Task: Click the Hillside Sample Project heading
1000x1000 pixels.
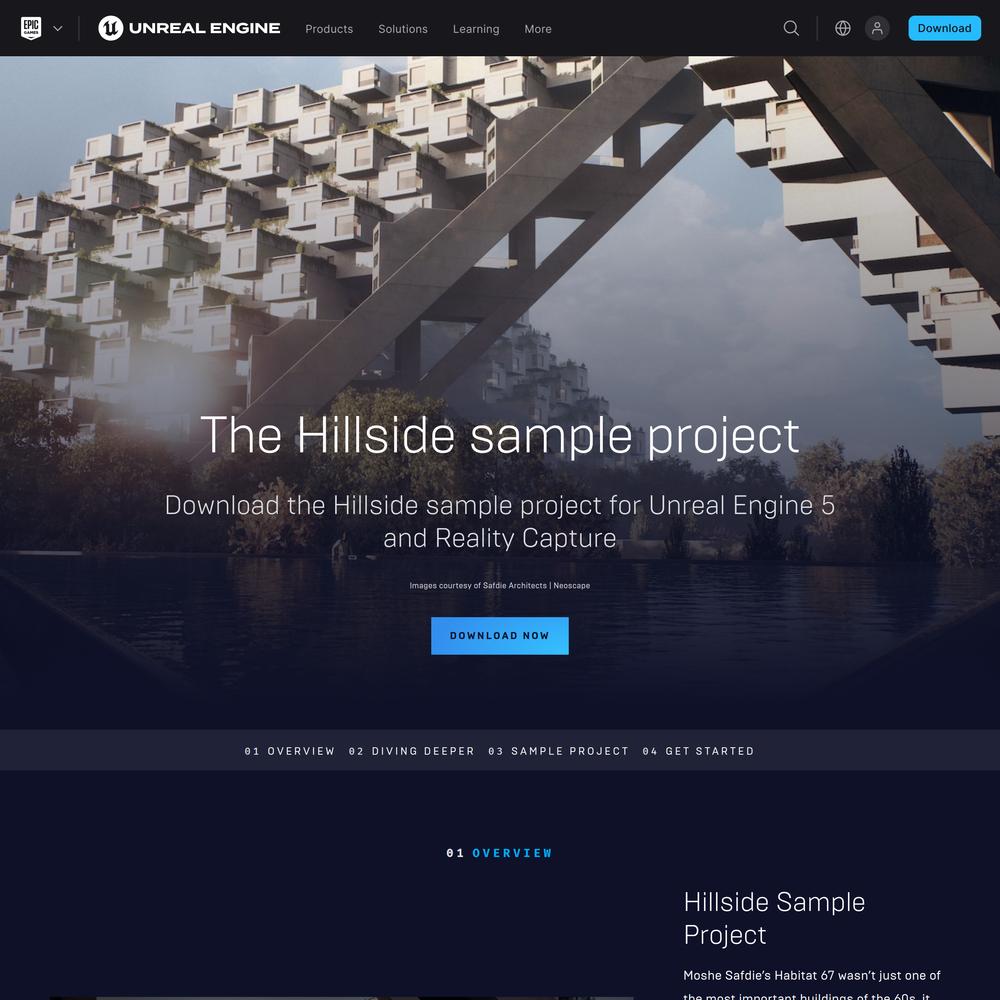Action: [x=774, y=918]
